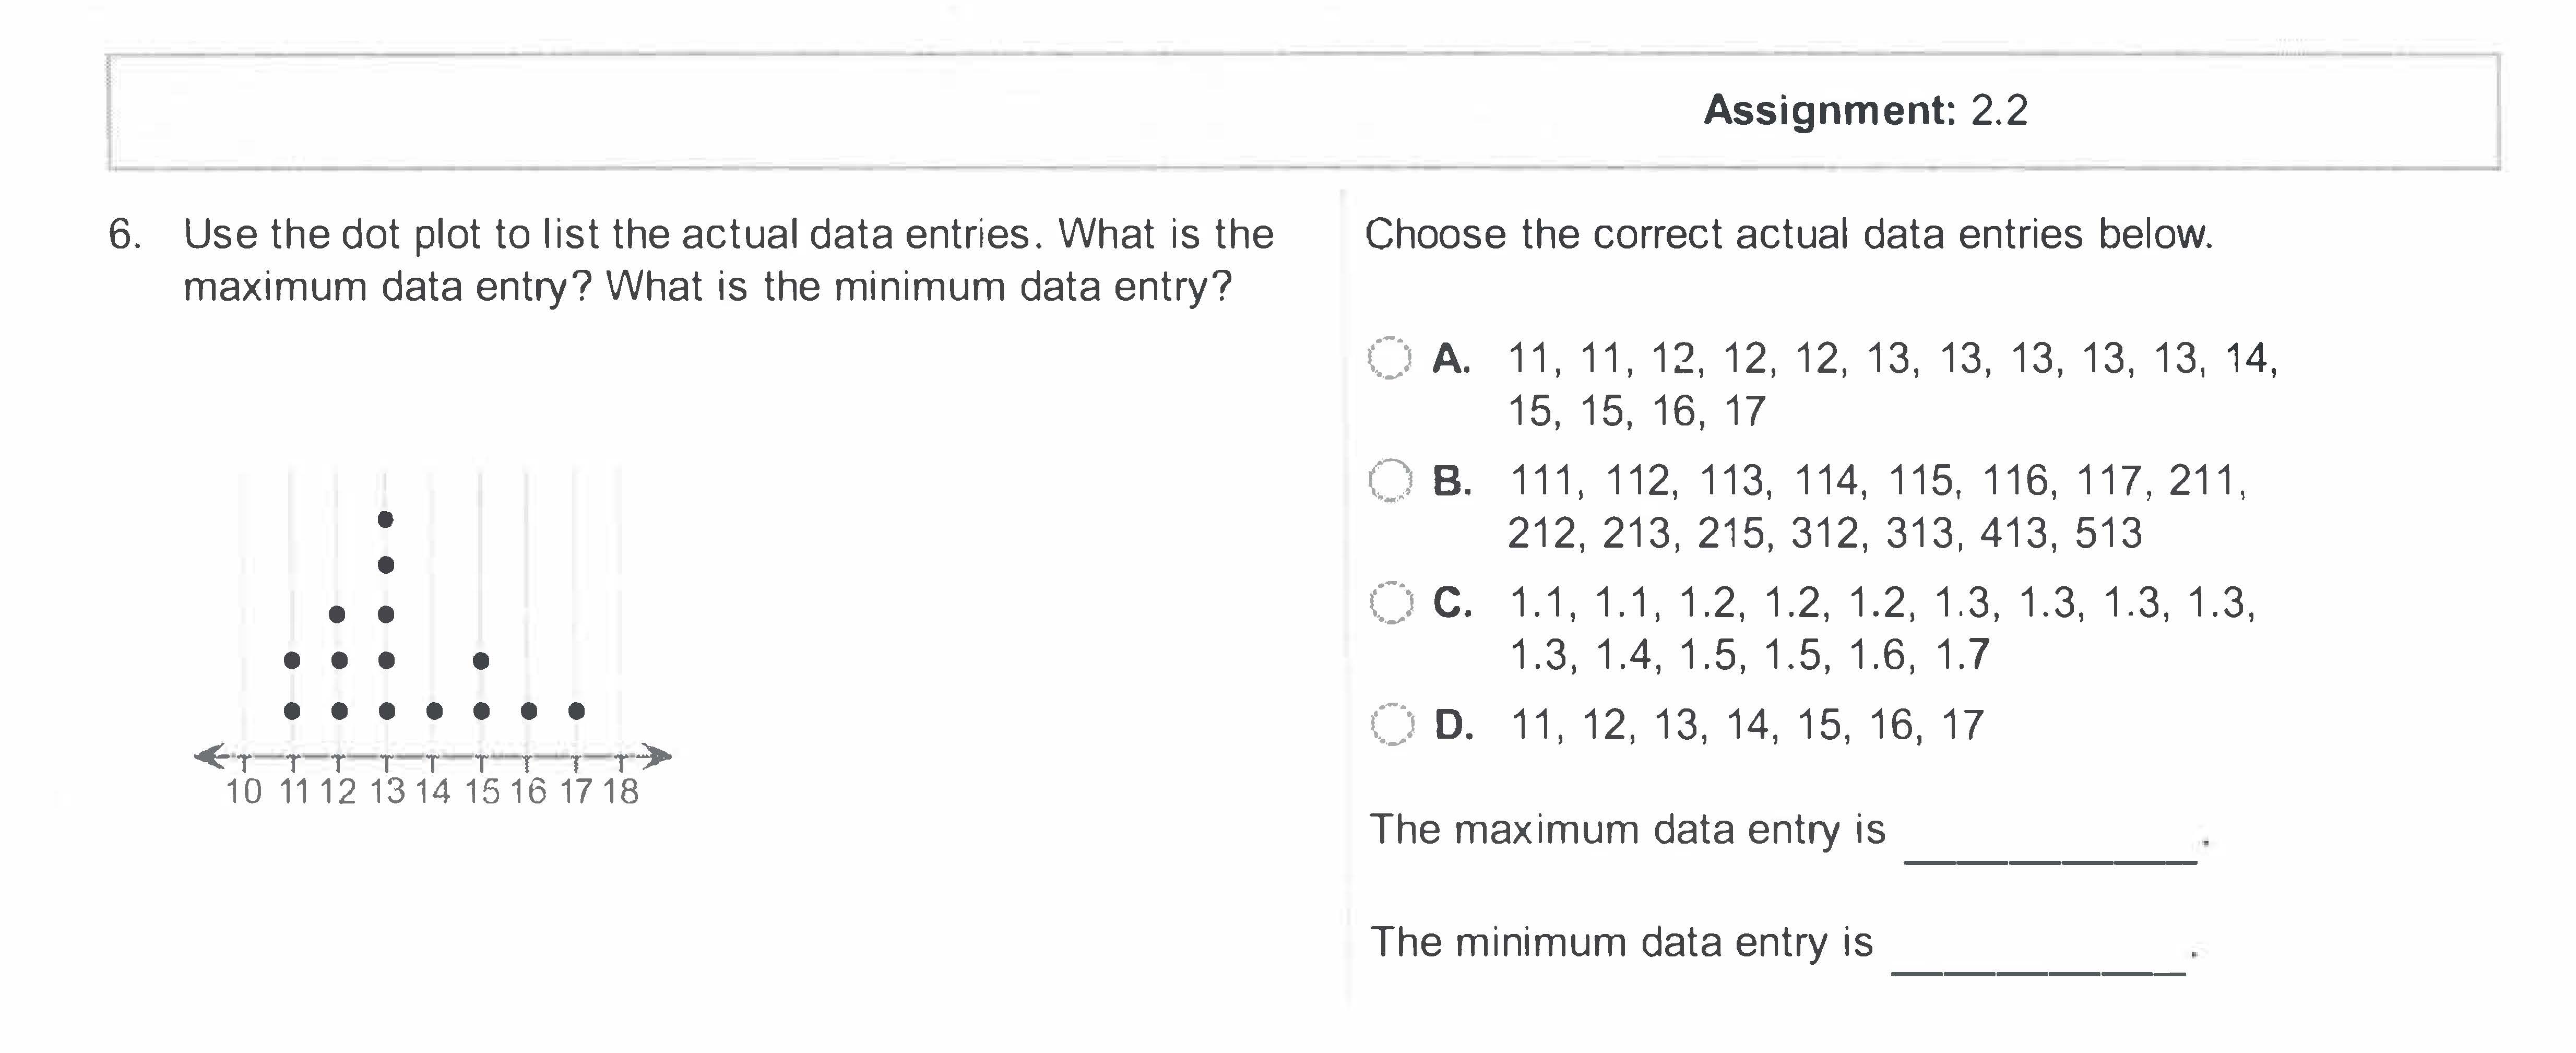Image resolution: width=2576 pixels, height=1053 pixels.
Task: Click the left arrowhead of number line
Action: (209, 756)
